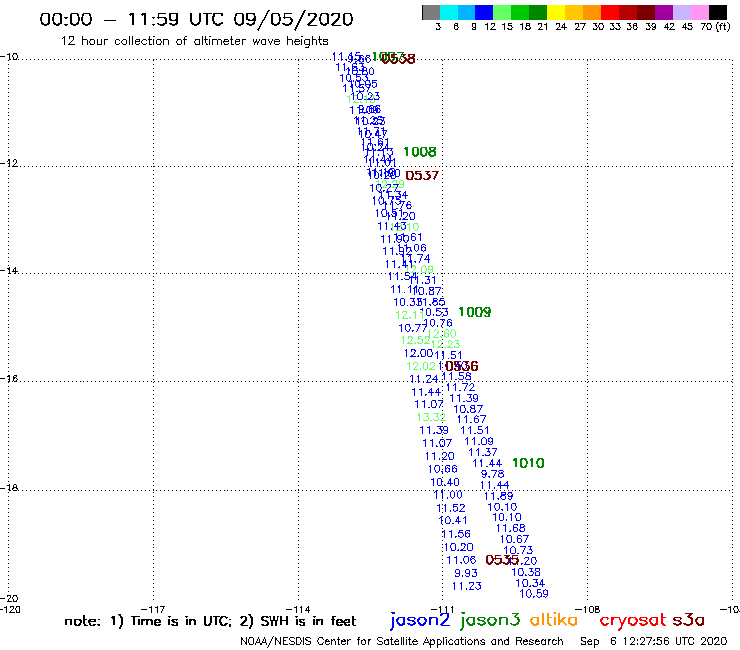
Task: Click the green time label 1009
Action: (x=474, y=312)
